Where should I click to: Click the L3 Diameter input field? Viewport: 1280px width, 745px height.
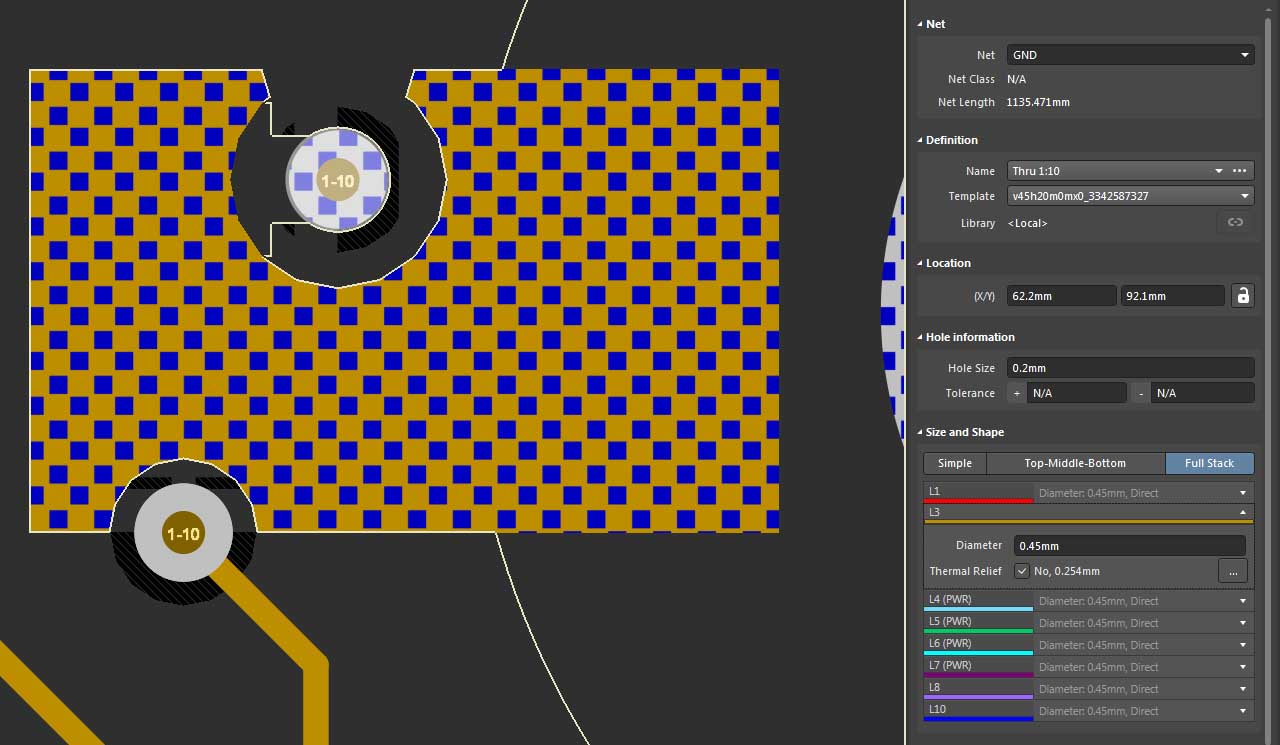(x=1130, y=546)
